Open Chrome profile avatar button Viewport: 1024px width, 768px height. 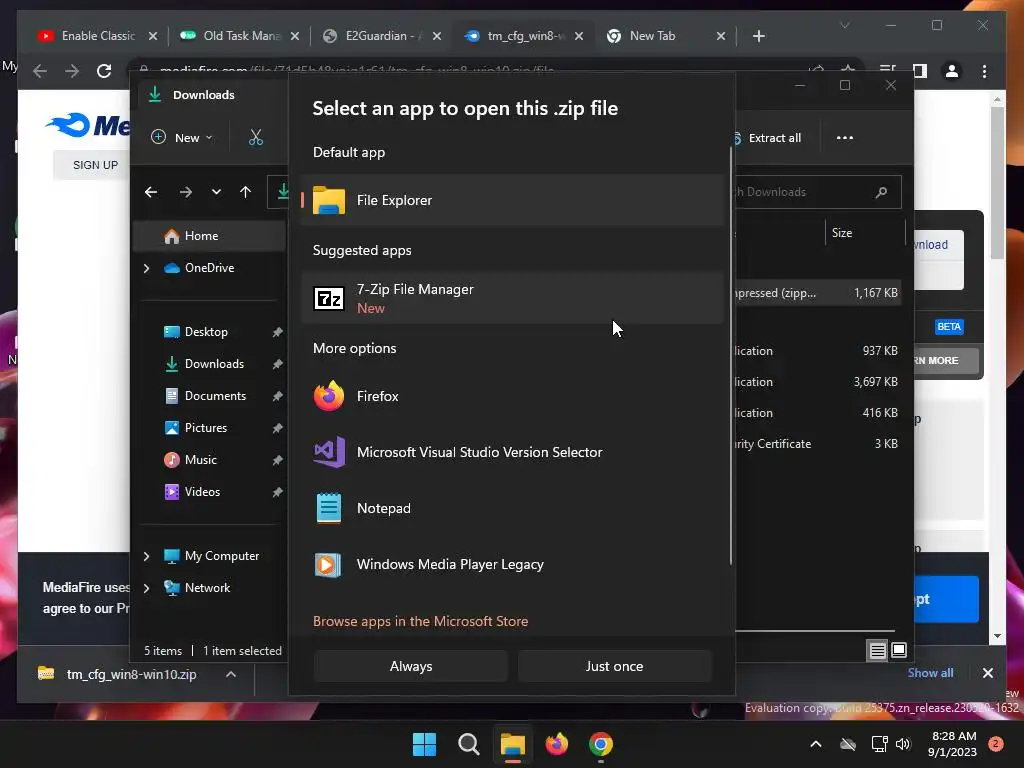click(x=952, y=71)
